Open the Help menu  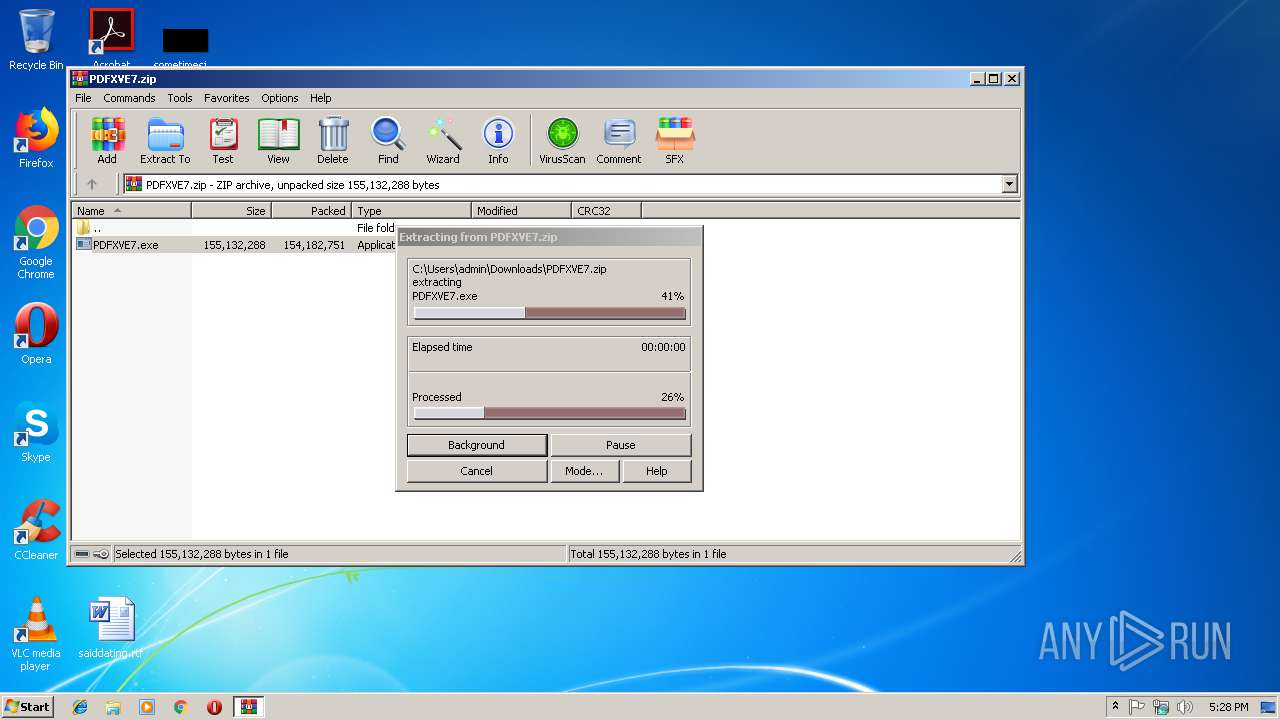coord(320,98)
